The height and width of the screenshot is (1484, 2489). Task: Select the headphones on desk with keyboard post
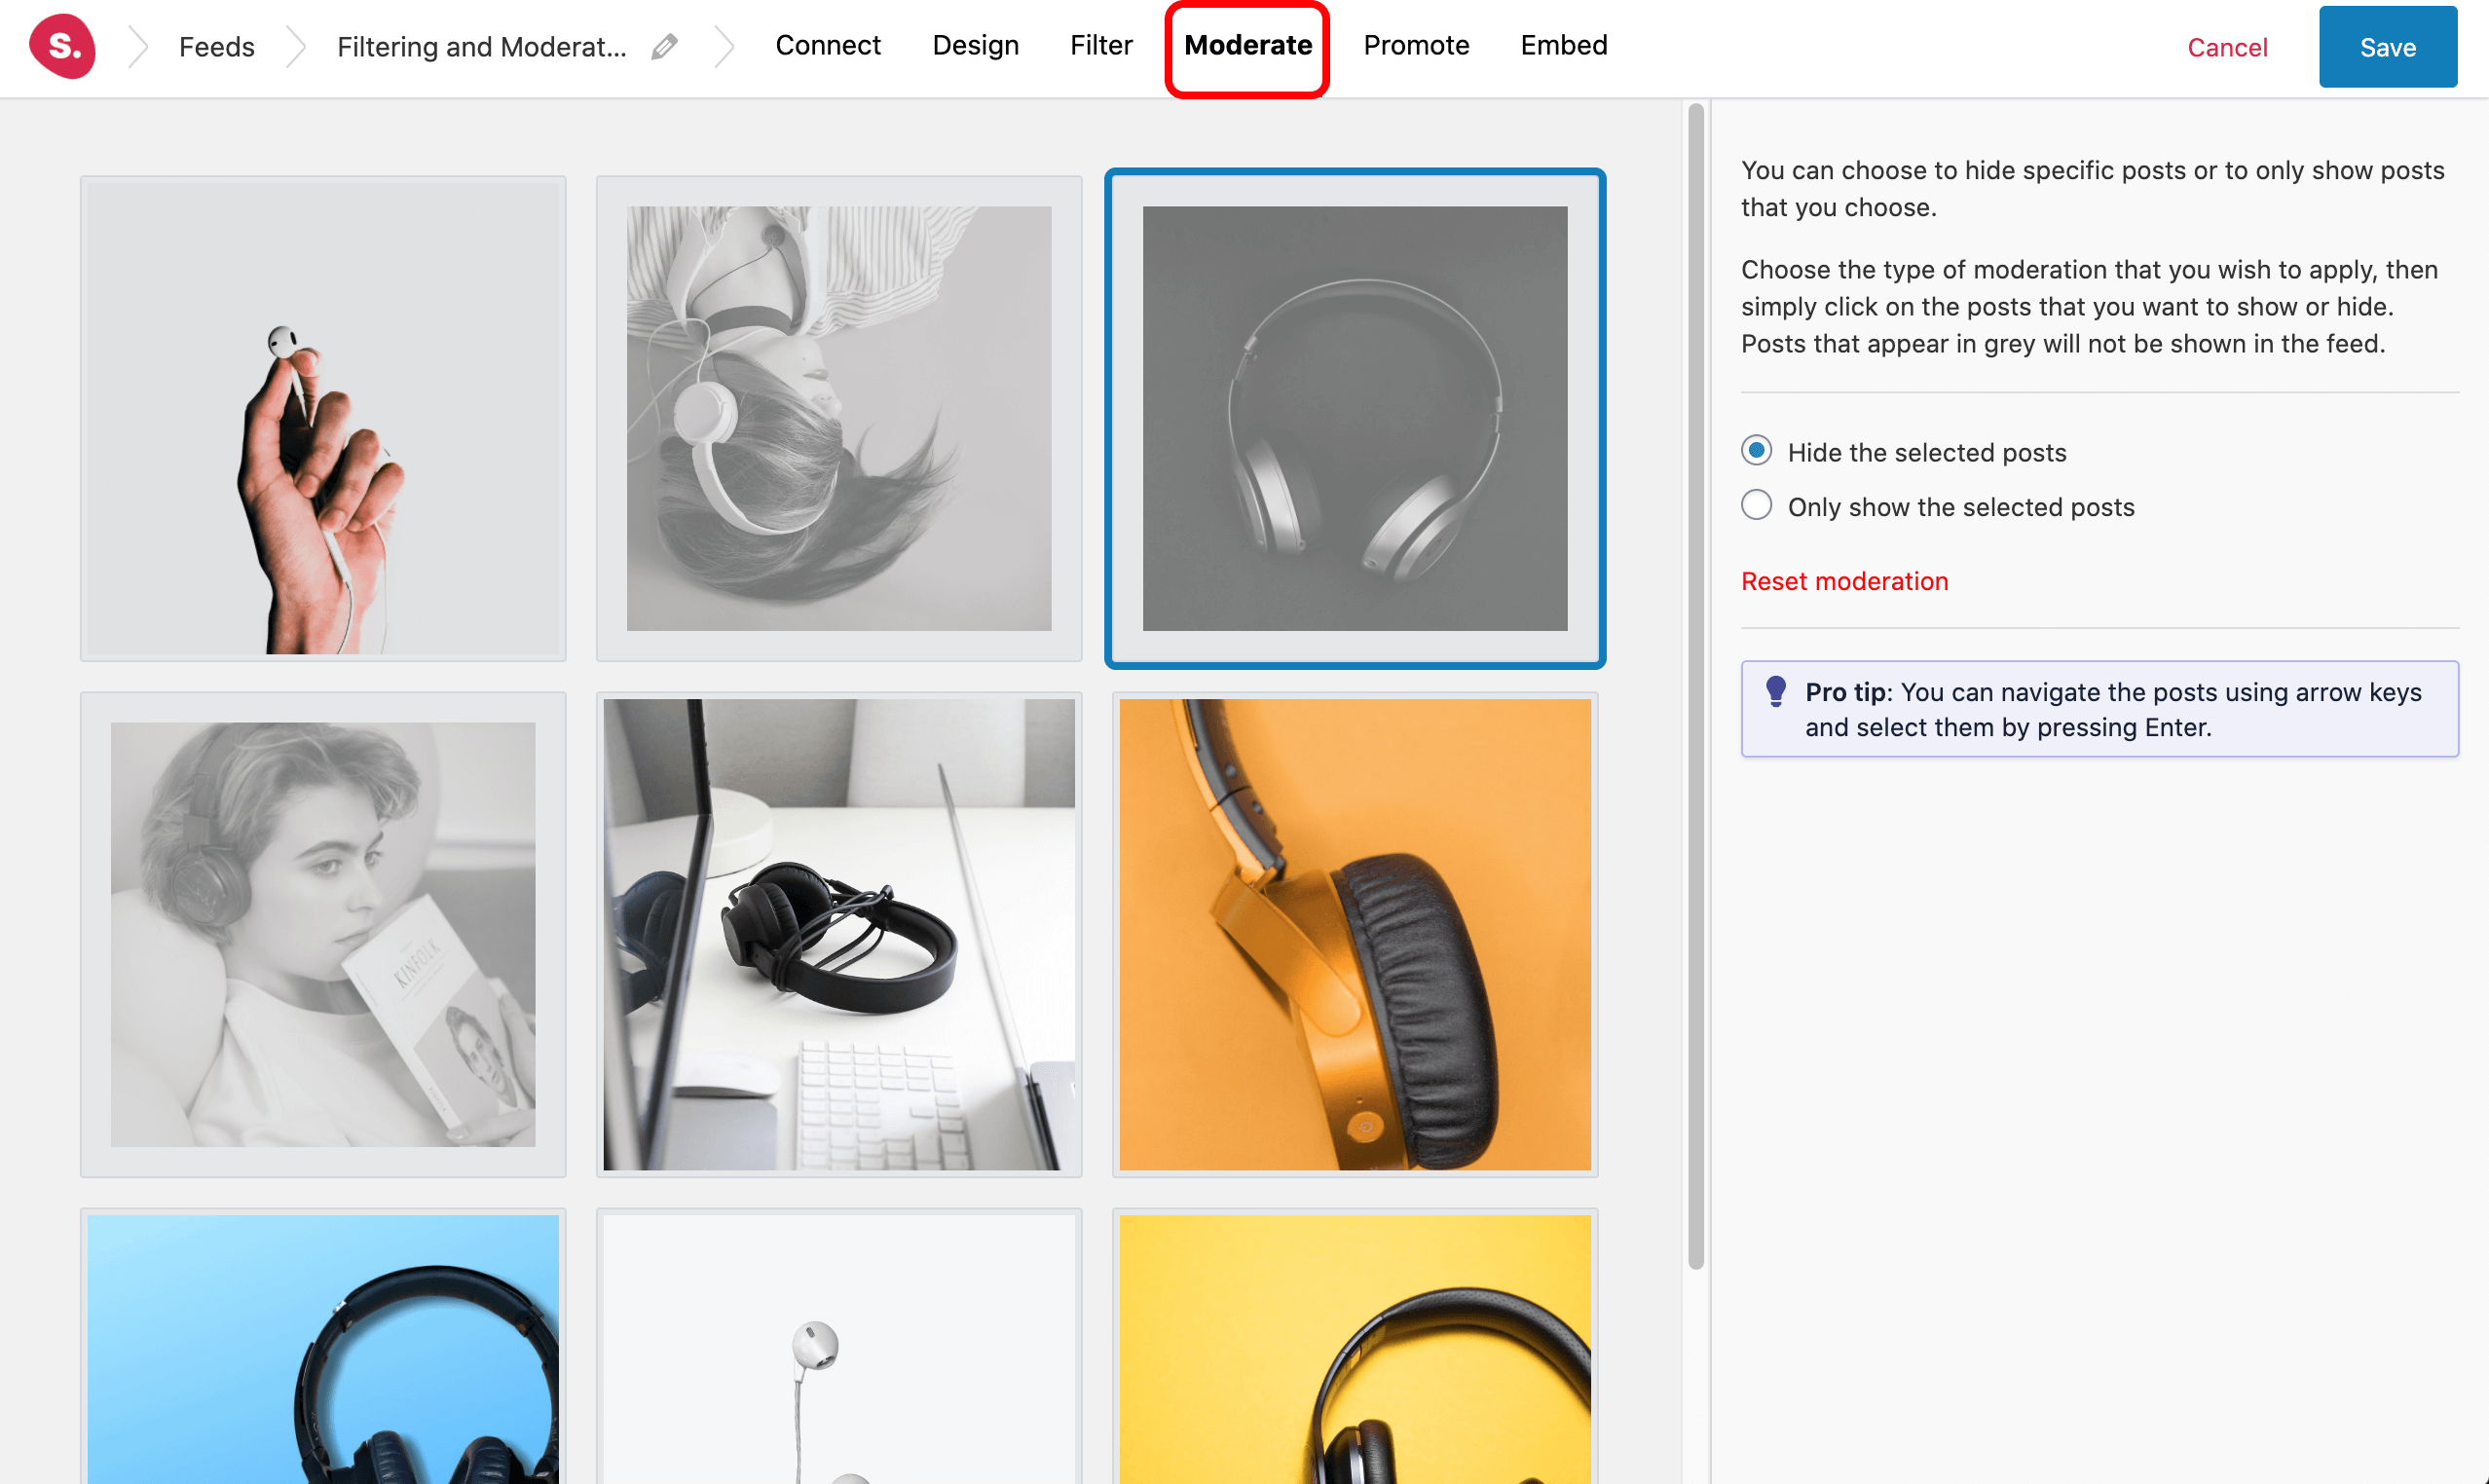[839, 934]
